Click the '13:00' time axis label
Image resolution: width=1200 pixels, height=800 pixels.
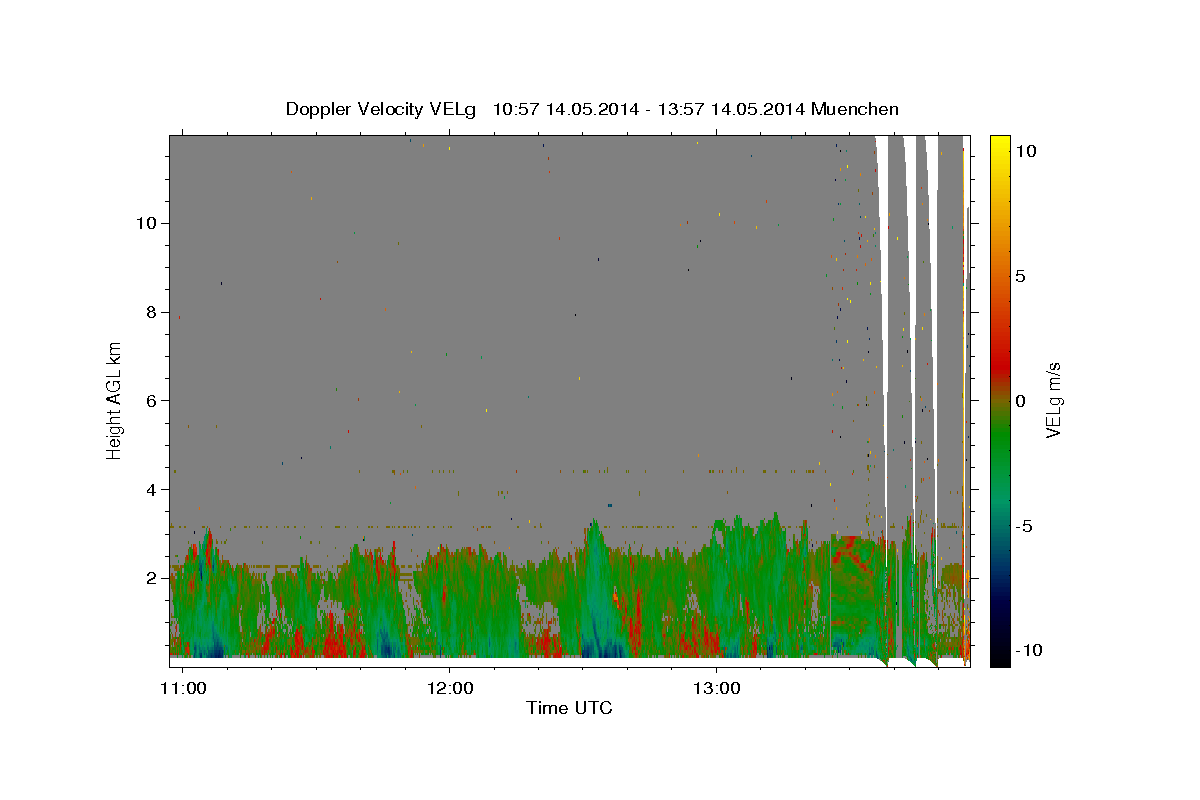717,689
